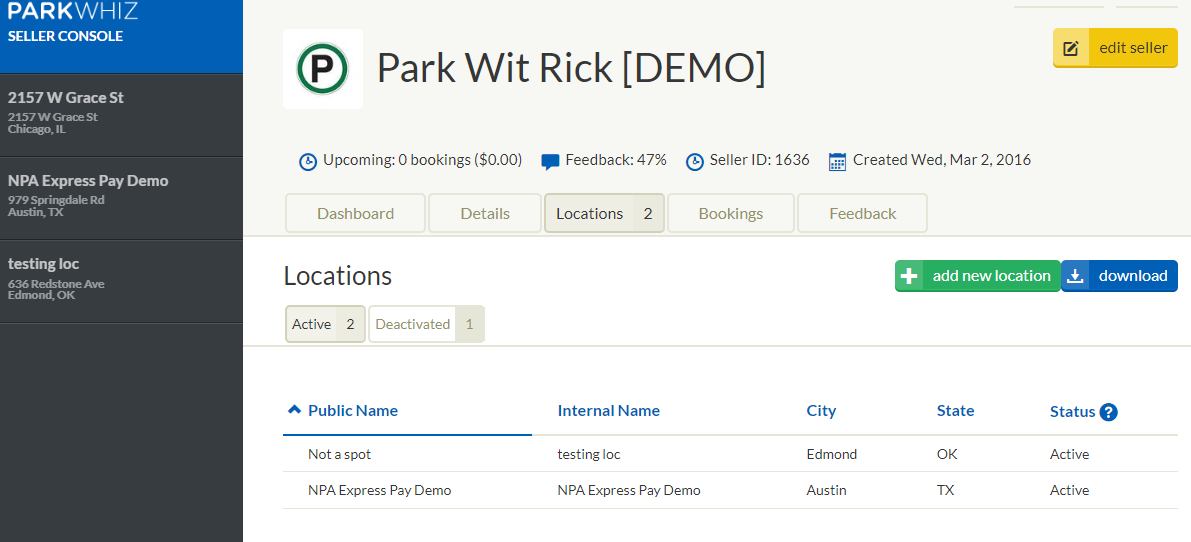Click Active status in Austin row
The width and height of the screenshot is (1191, 542).
coord(1069,490)
